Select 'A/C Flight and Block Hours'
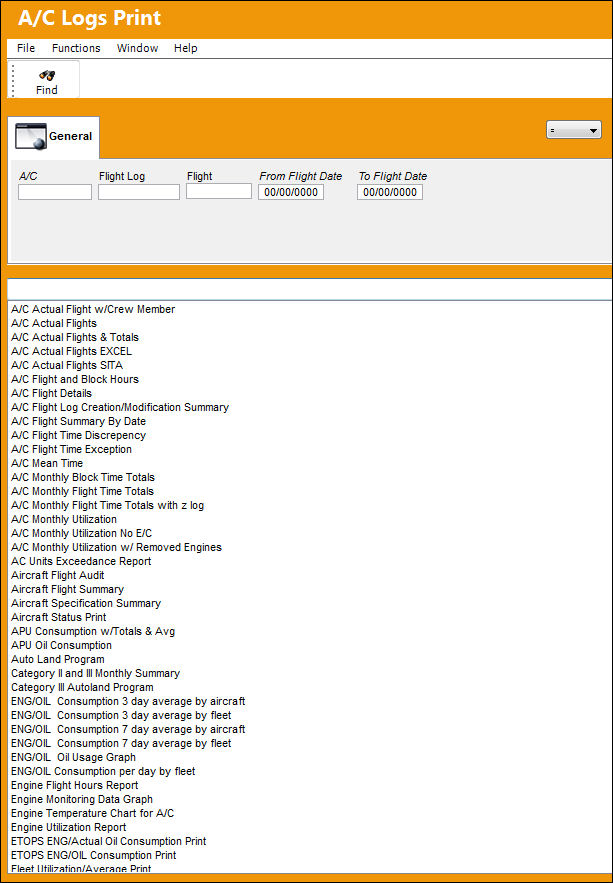This screenshot has width=613, height=883. (75, 380)
